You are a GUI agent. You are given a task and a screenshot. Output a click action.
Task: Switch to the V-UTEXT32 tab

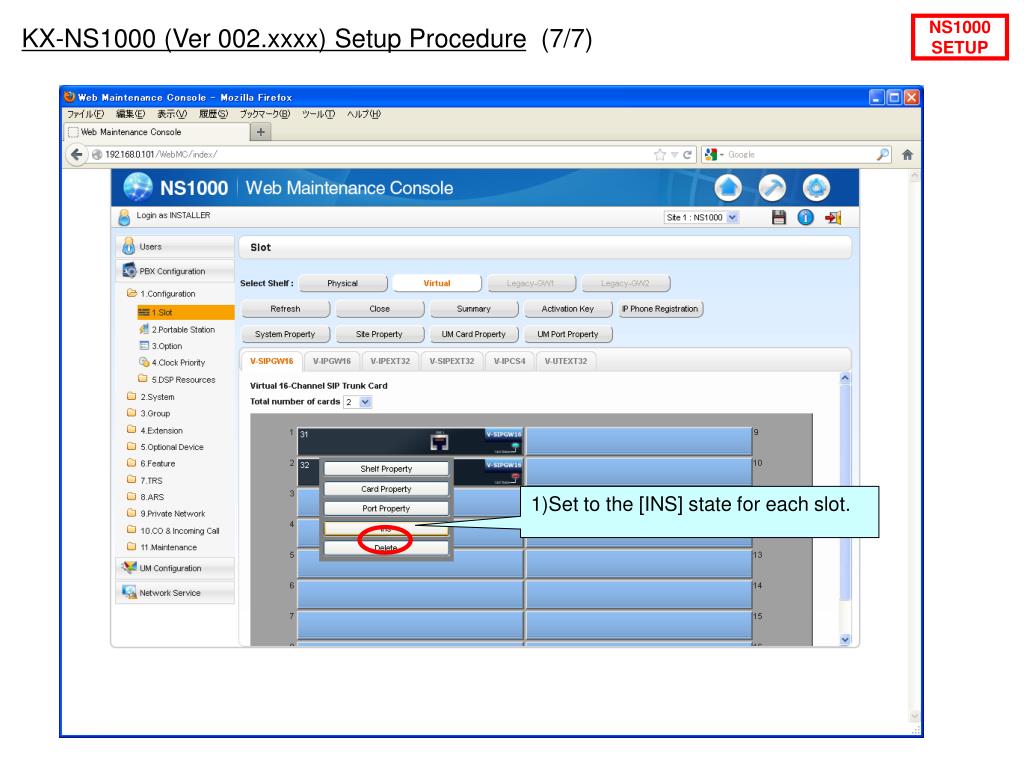pos(566,360)
